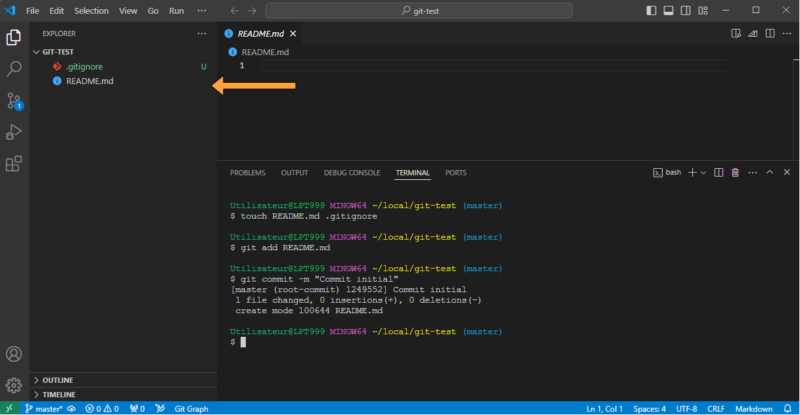Toggle the bottom panel layout button

coord(668,10)
